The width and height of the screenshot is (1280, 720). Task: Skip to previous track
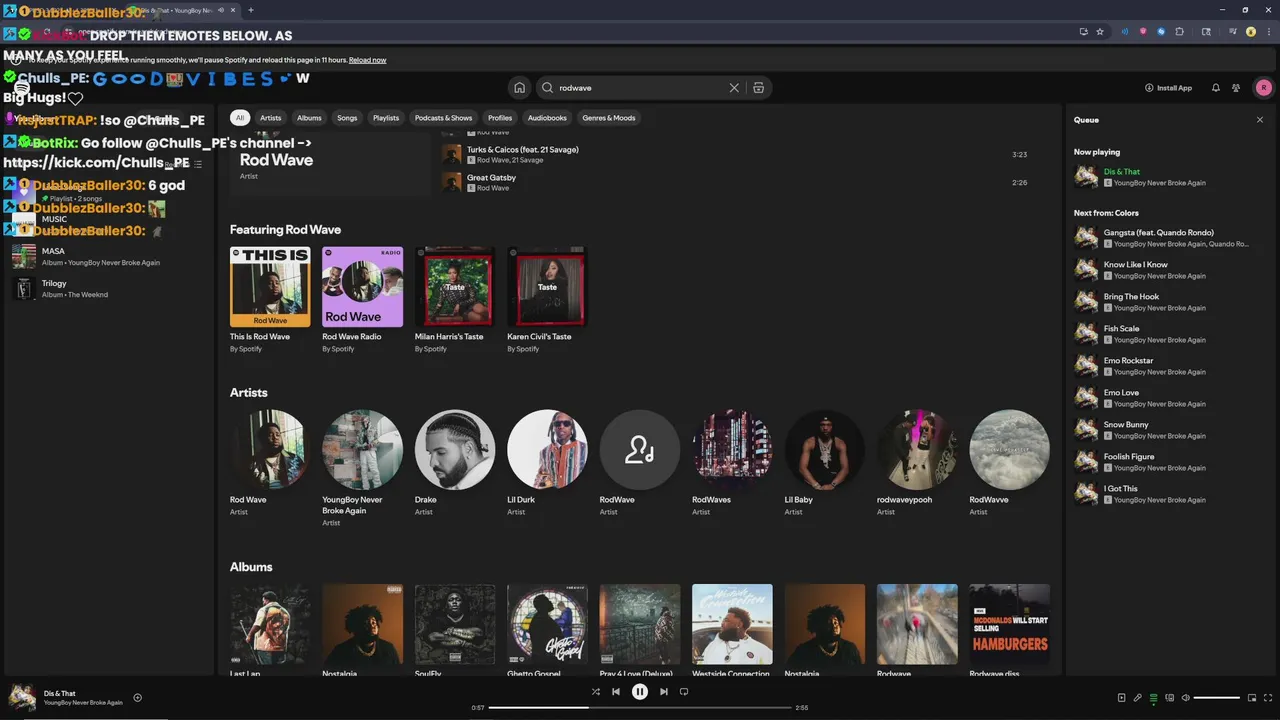pos(616,692)
